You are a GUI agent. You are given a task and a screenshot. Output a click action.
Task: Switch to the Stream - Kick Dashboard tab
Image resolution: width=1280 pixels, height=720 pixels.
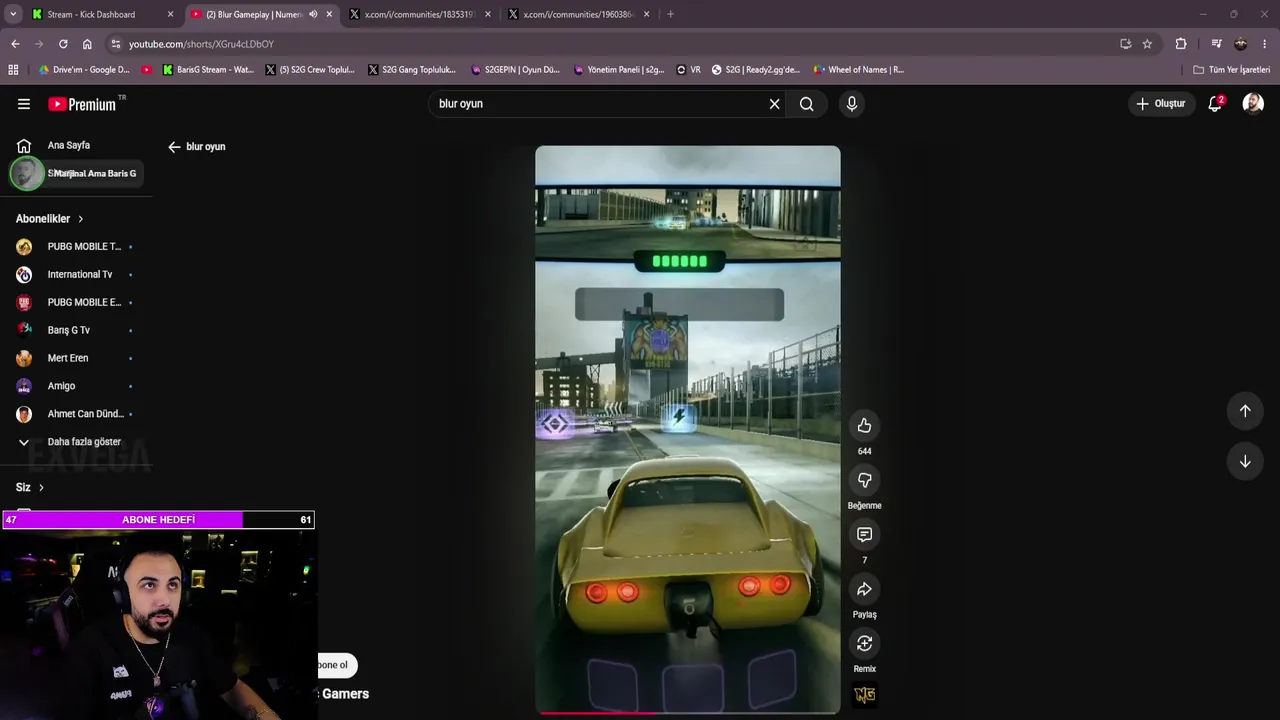(x=102, y=14)
